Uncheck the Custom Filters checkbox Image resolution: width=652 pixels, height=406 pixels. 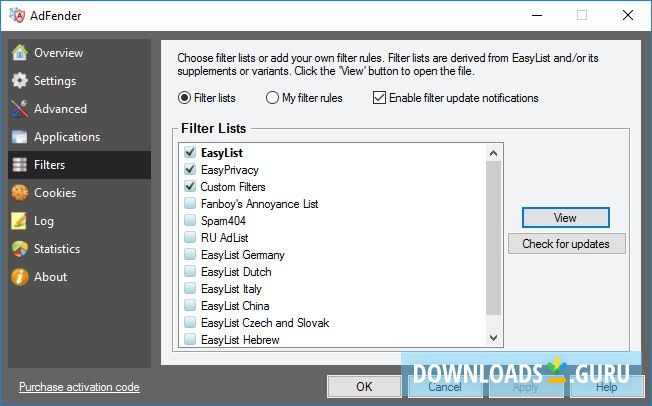pos(190,186)
